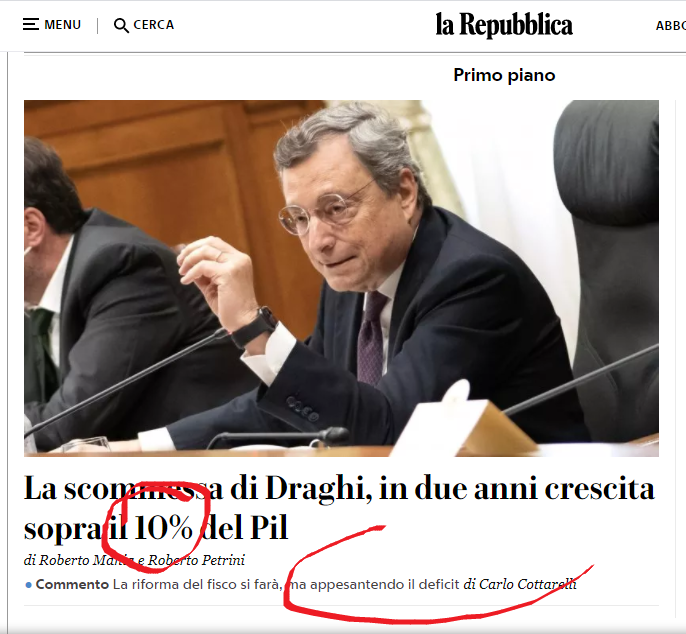The height and width of the screenshot is (634, 686).
Task: Click the magnifying glass search icon
Action: click(x=121, y=25)
